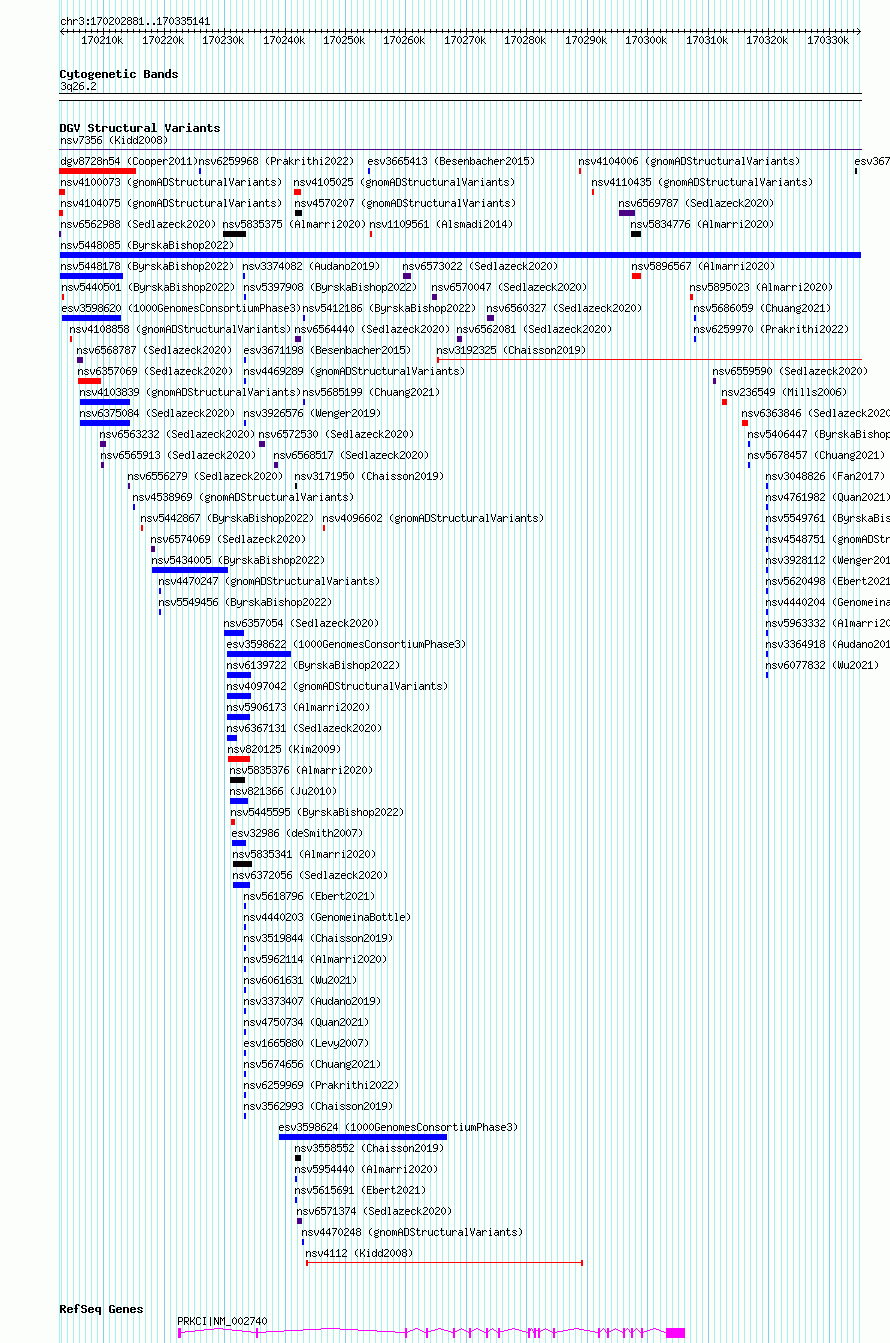The height and width of the screenshot is (1343, 890).
Task: Open esv3665413 (Besenbacher2015) variant
Action: [x=451, y=161]
